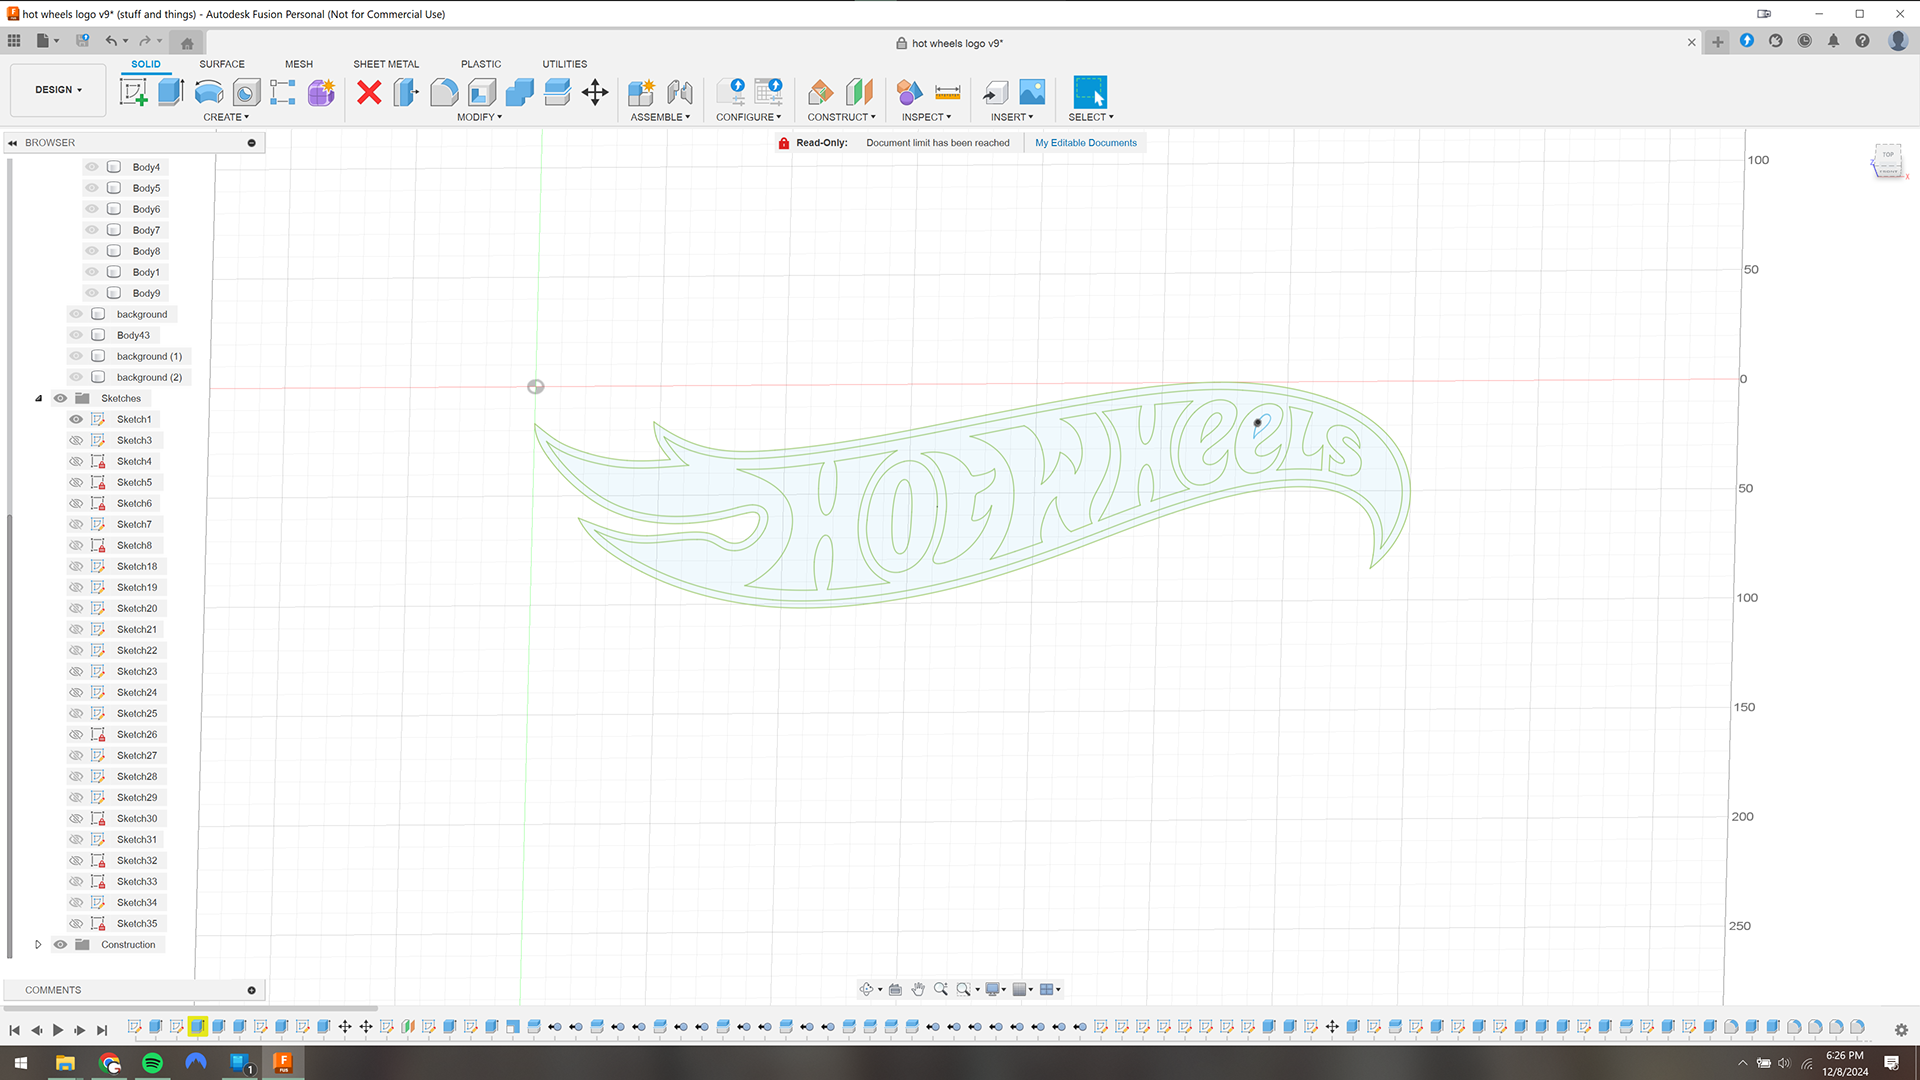
Task: Switch to the PLASTIC tab
Action: point(481,64)
